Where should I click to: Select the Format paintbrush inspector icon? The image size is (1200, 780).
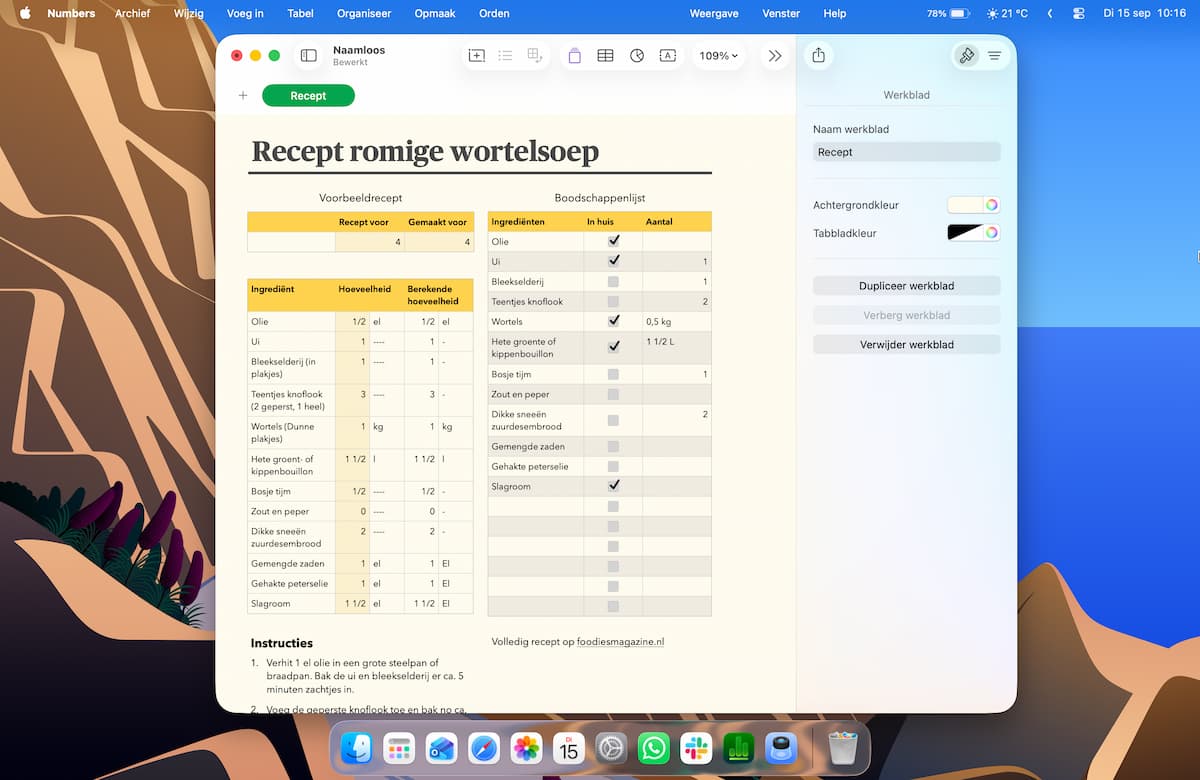coord(966,56)
